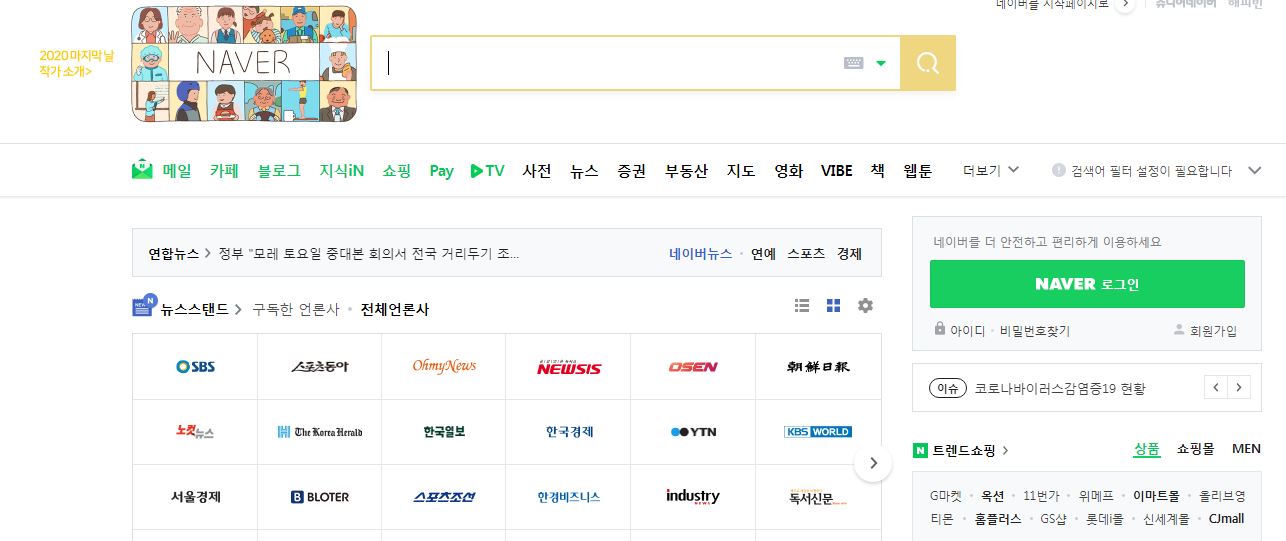Open the 스포츠동아 press logo
The width and height of the screenshot is (1286, 541).
click(319, 367)
